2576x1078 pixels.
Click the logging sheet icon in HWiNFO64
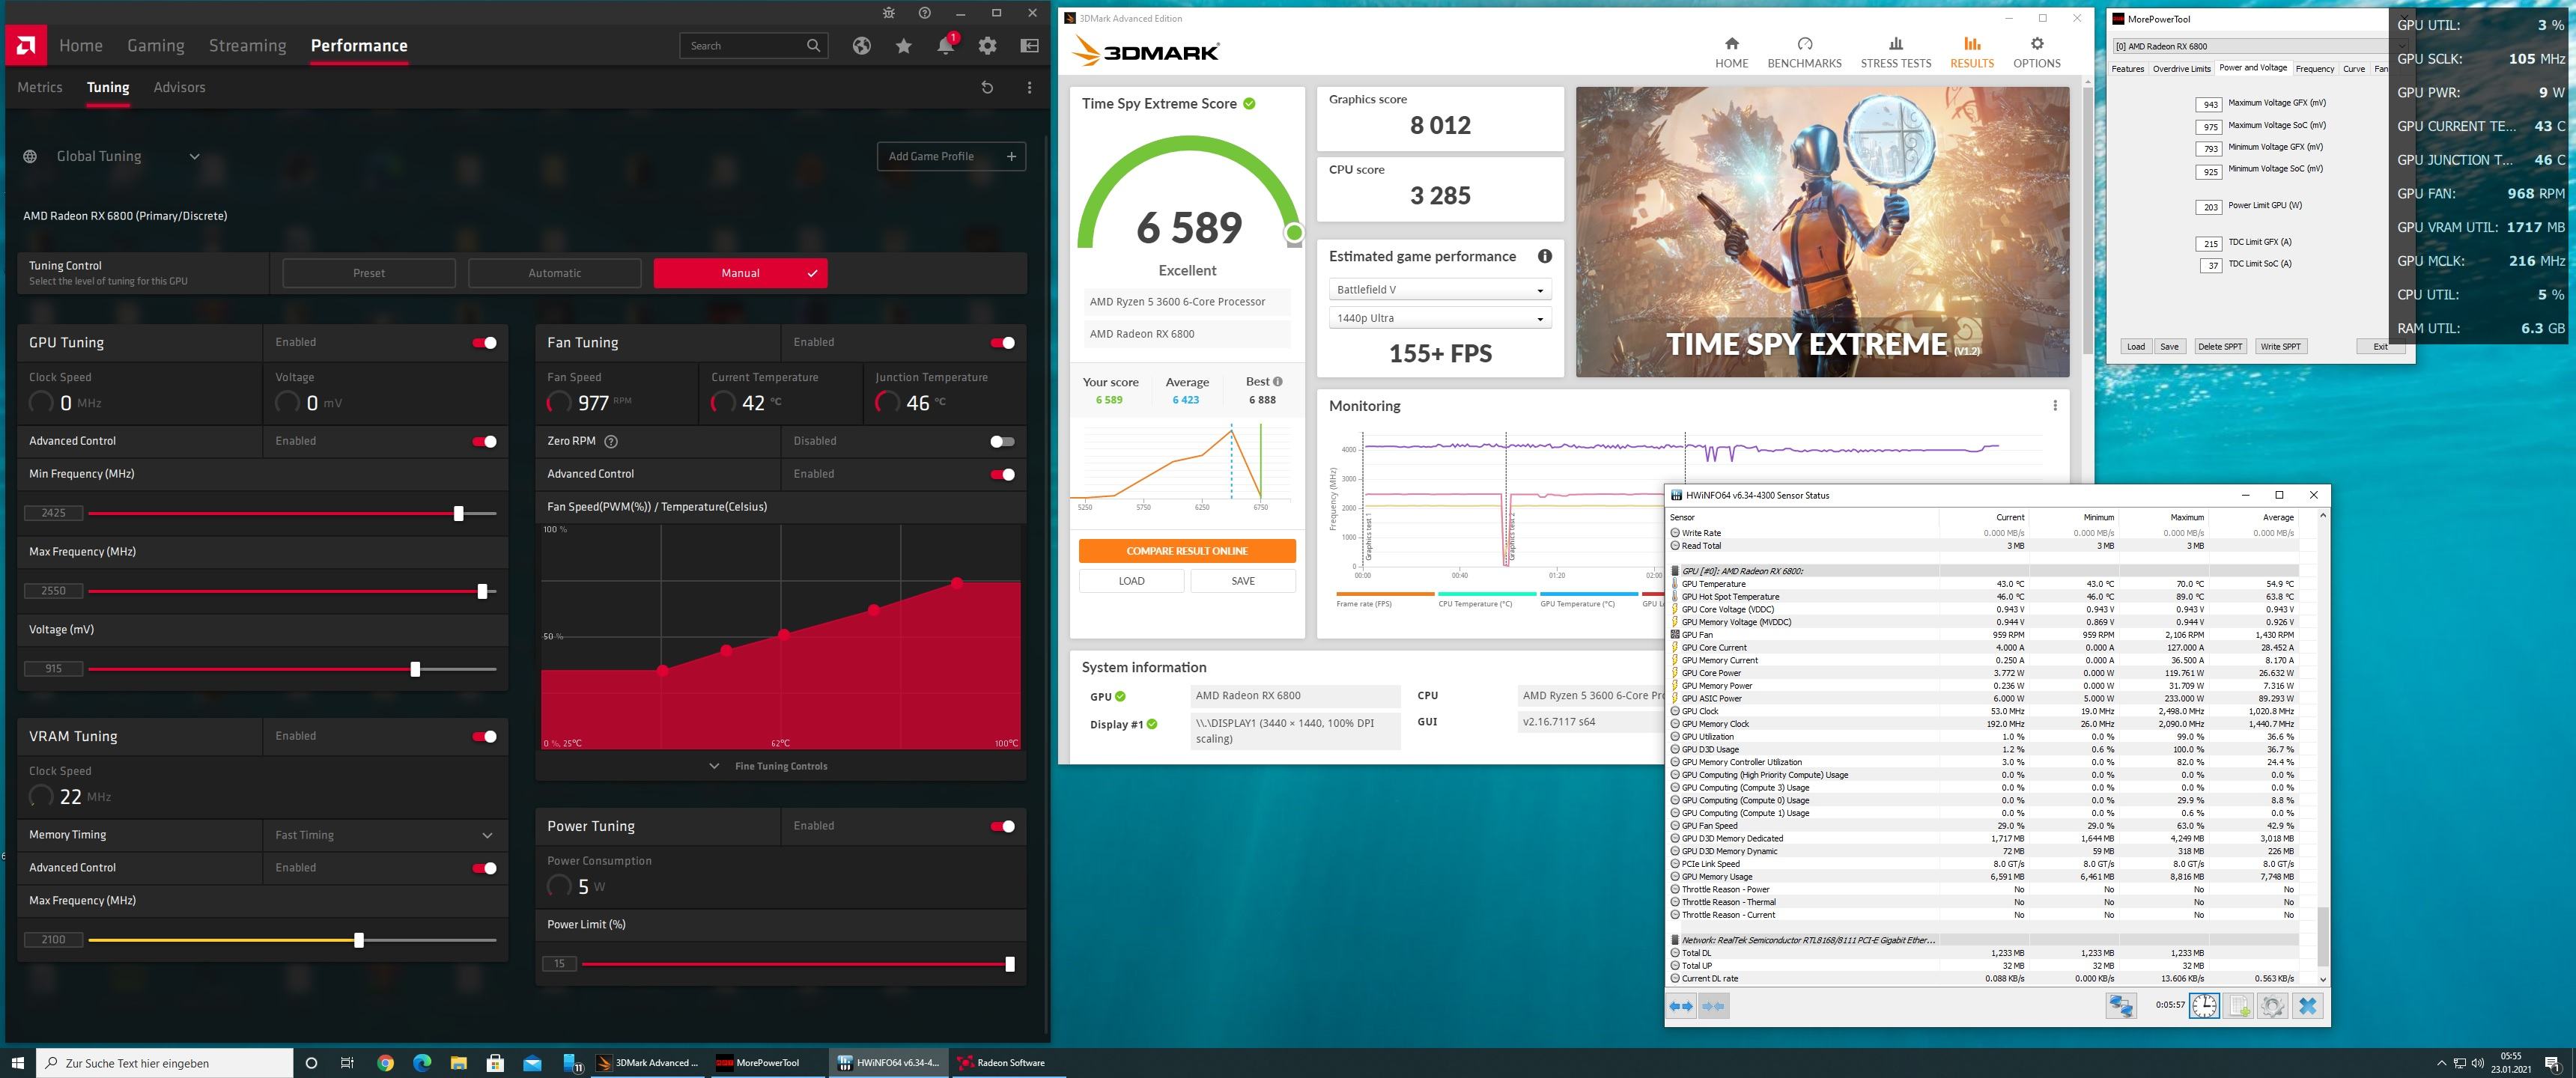point(2239,1006)
